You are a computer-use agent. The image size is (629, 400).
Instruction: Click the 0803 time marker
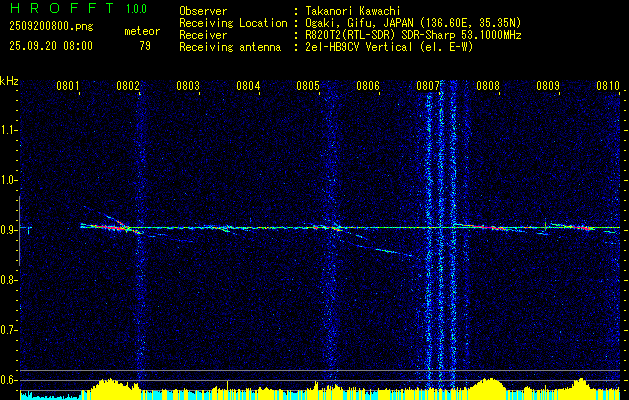click(x=188, y=86)
